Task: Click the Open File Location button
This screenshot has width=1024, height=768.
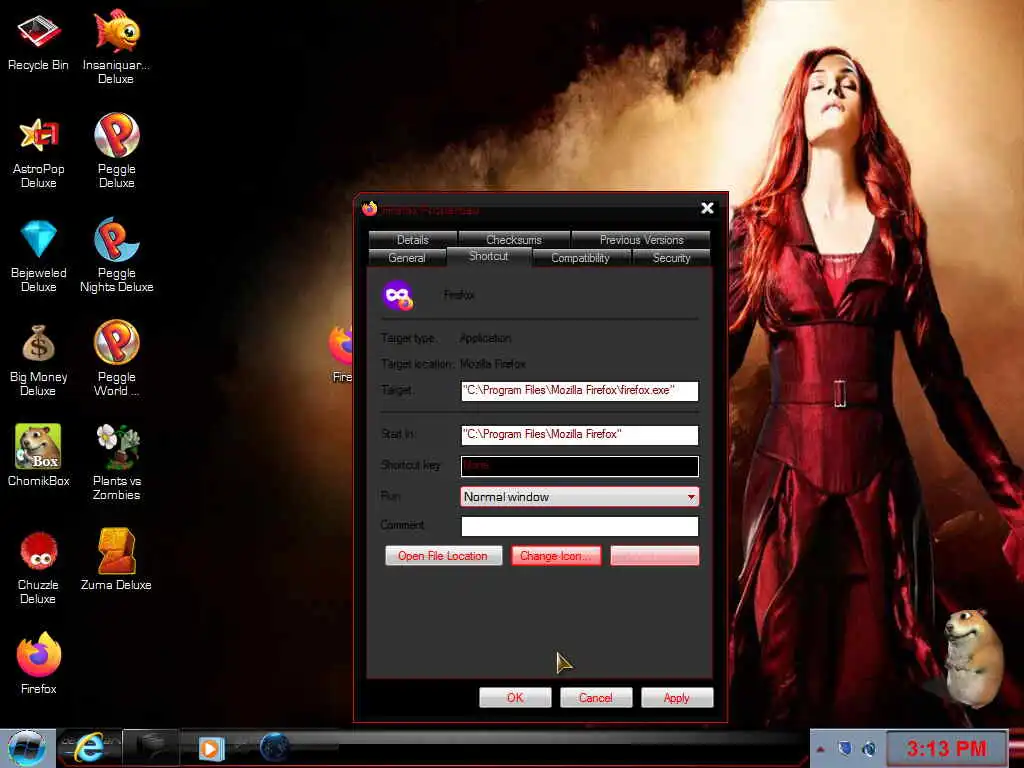Action: pyautogui.click(x=443, y=556)
